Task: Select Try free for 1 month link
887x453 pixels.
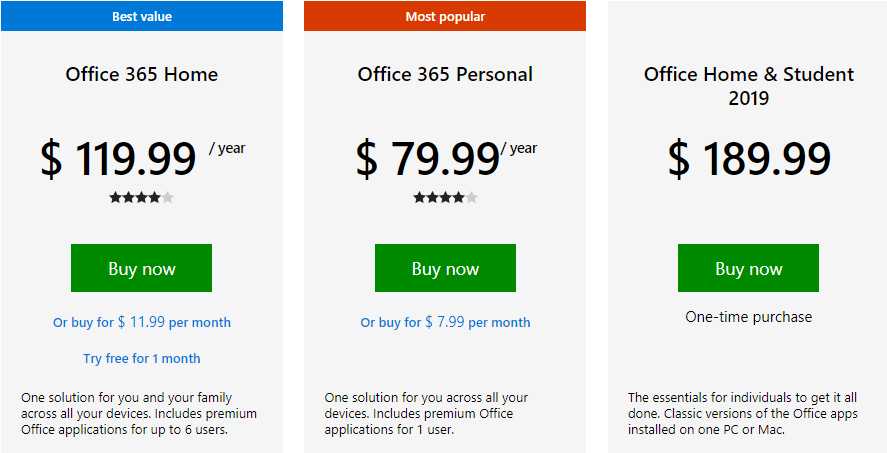Action: 142,359
